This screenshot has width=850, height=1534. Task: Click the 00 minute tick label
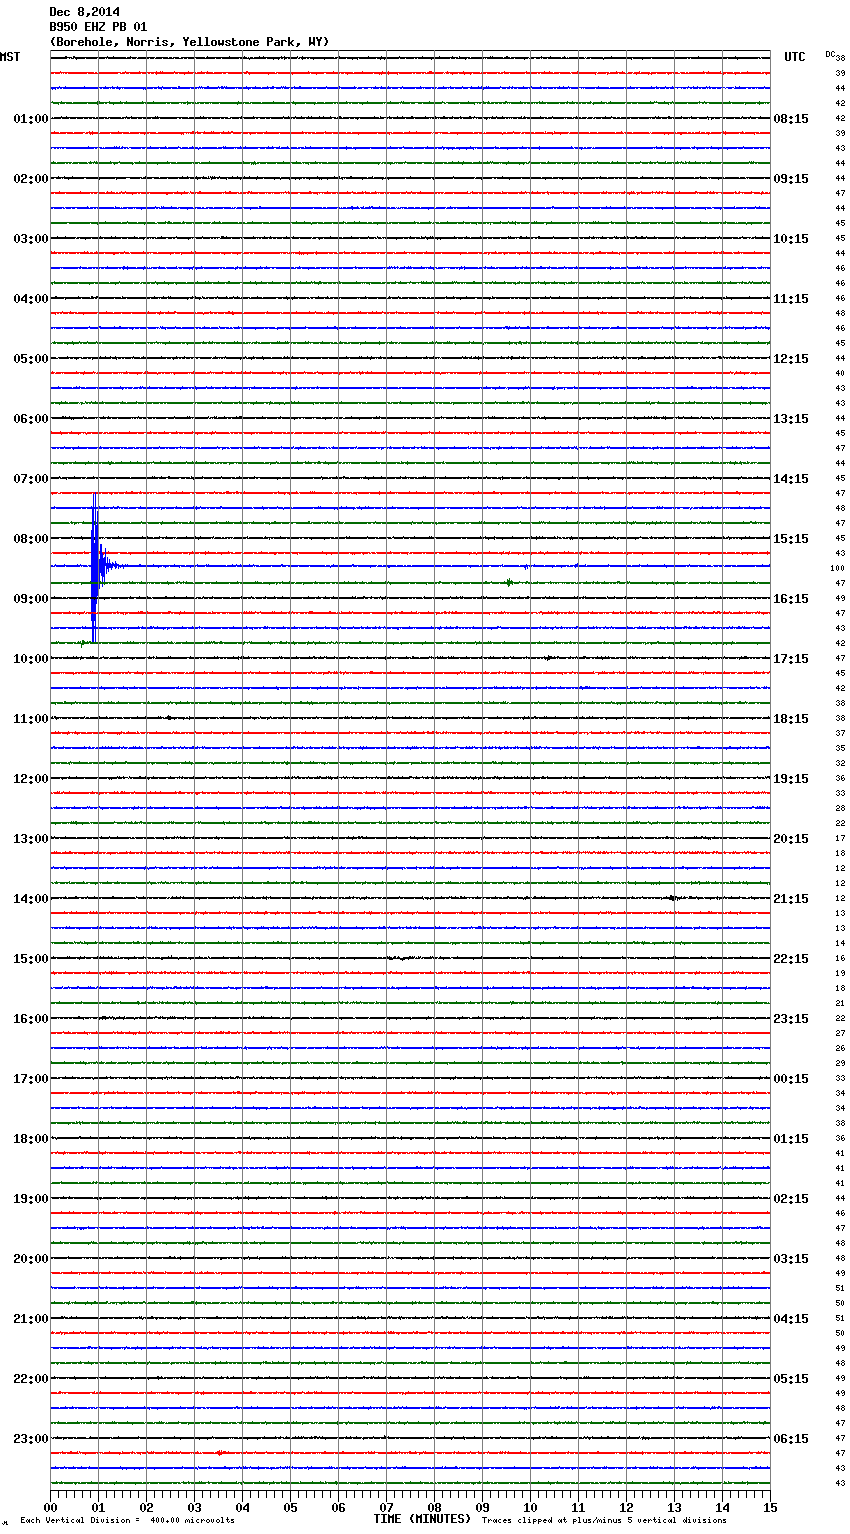(51, 1507)
